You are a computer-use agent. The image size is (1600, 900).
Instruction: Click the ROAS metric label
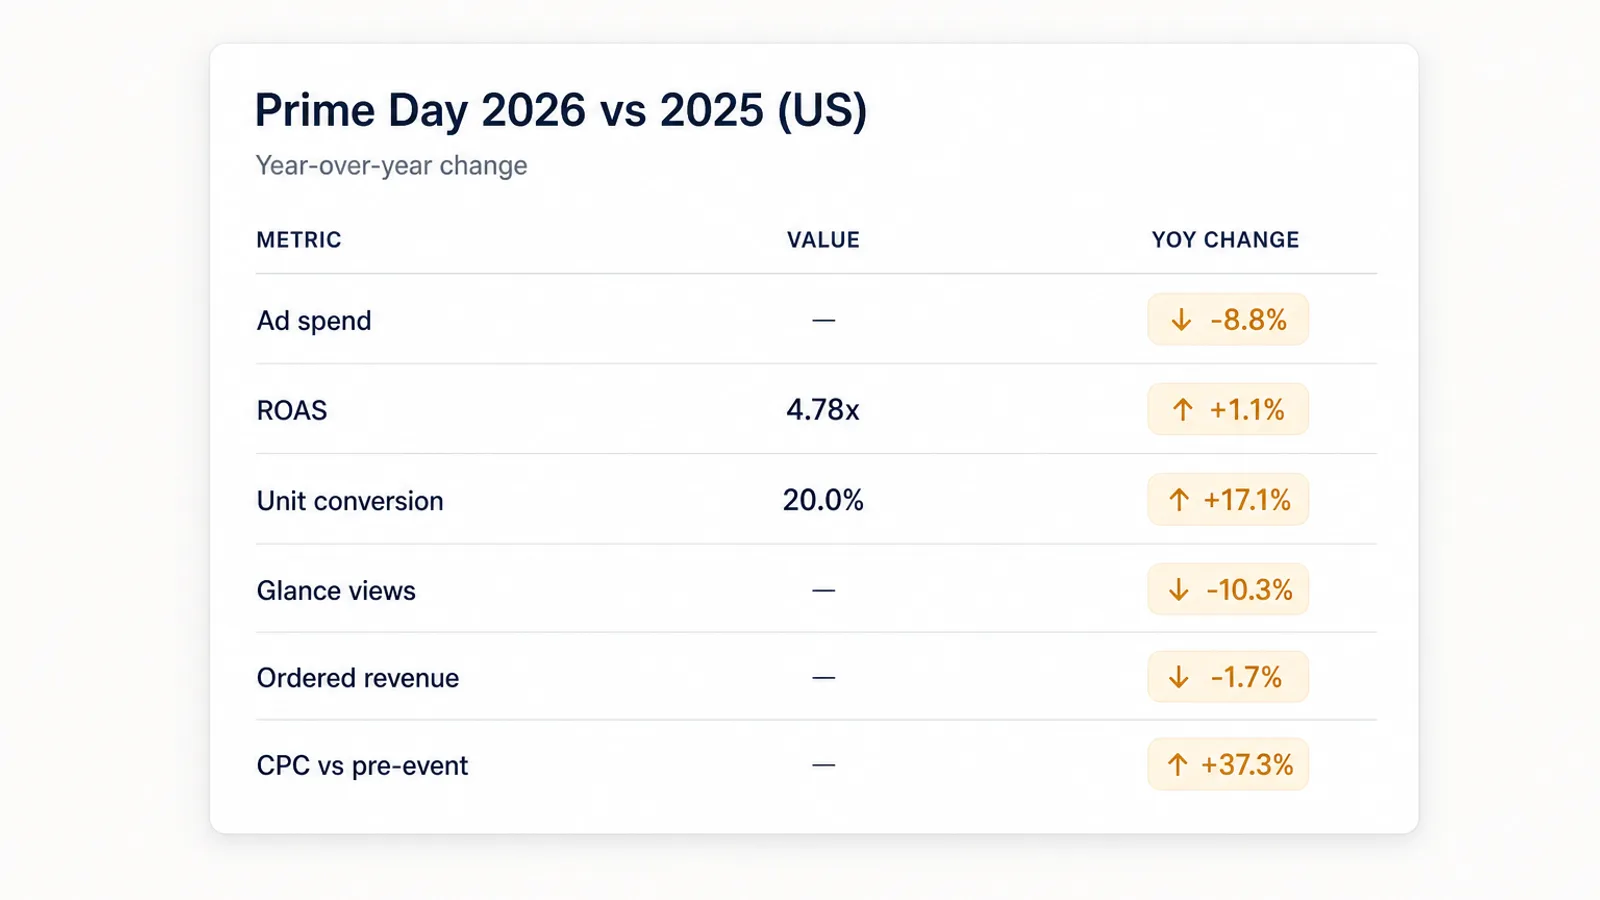[x=292, y=411]
